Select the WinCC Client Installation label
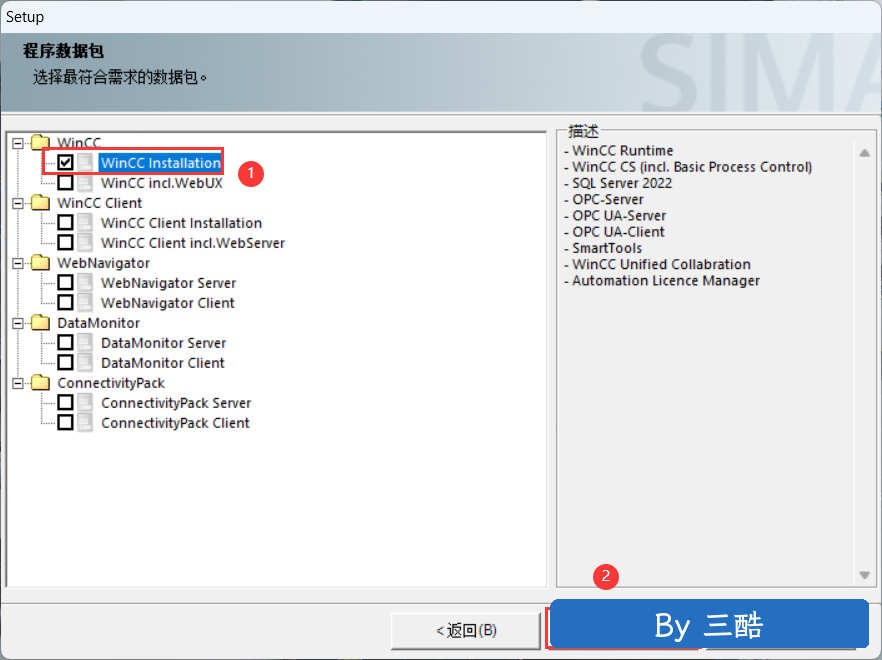The height and width of the screenshot is (660, 882). (181, 223)
